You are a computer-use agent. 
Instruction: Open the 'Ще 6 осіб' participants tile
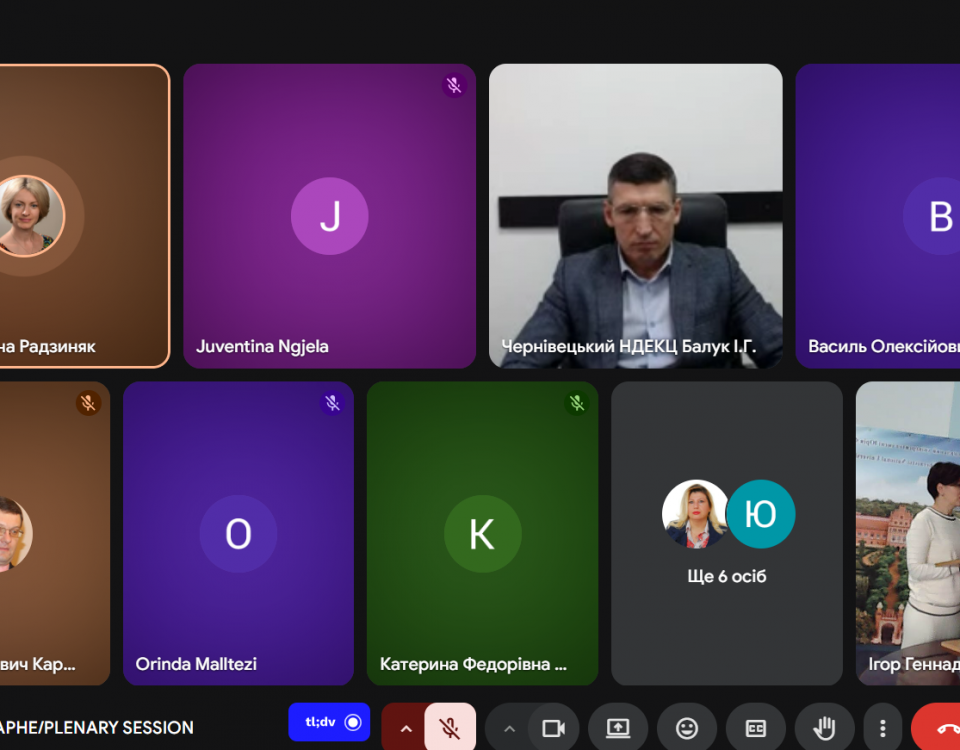727,532
